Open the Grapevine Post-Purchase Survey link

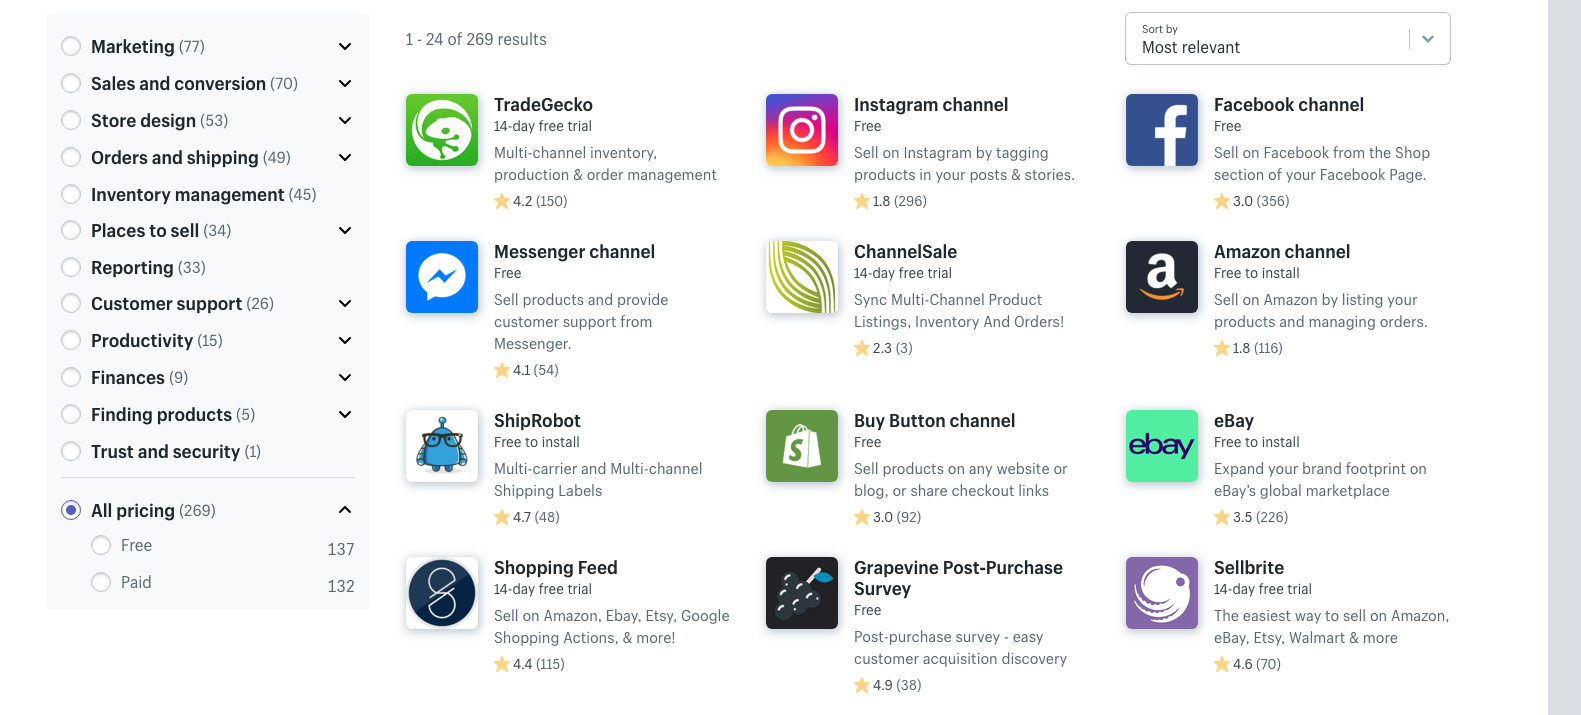[x=958, y=578]
